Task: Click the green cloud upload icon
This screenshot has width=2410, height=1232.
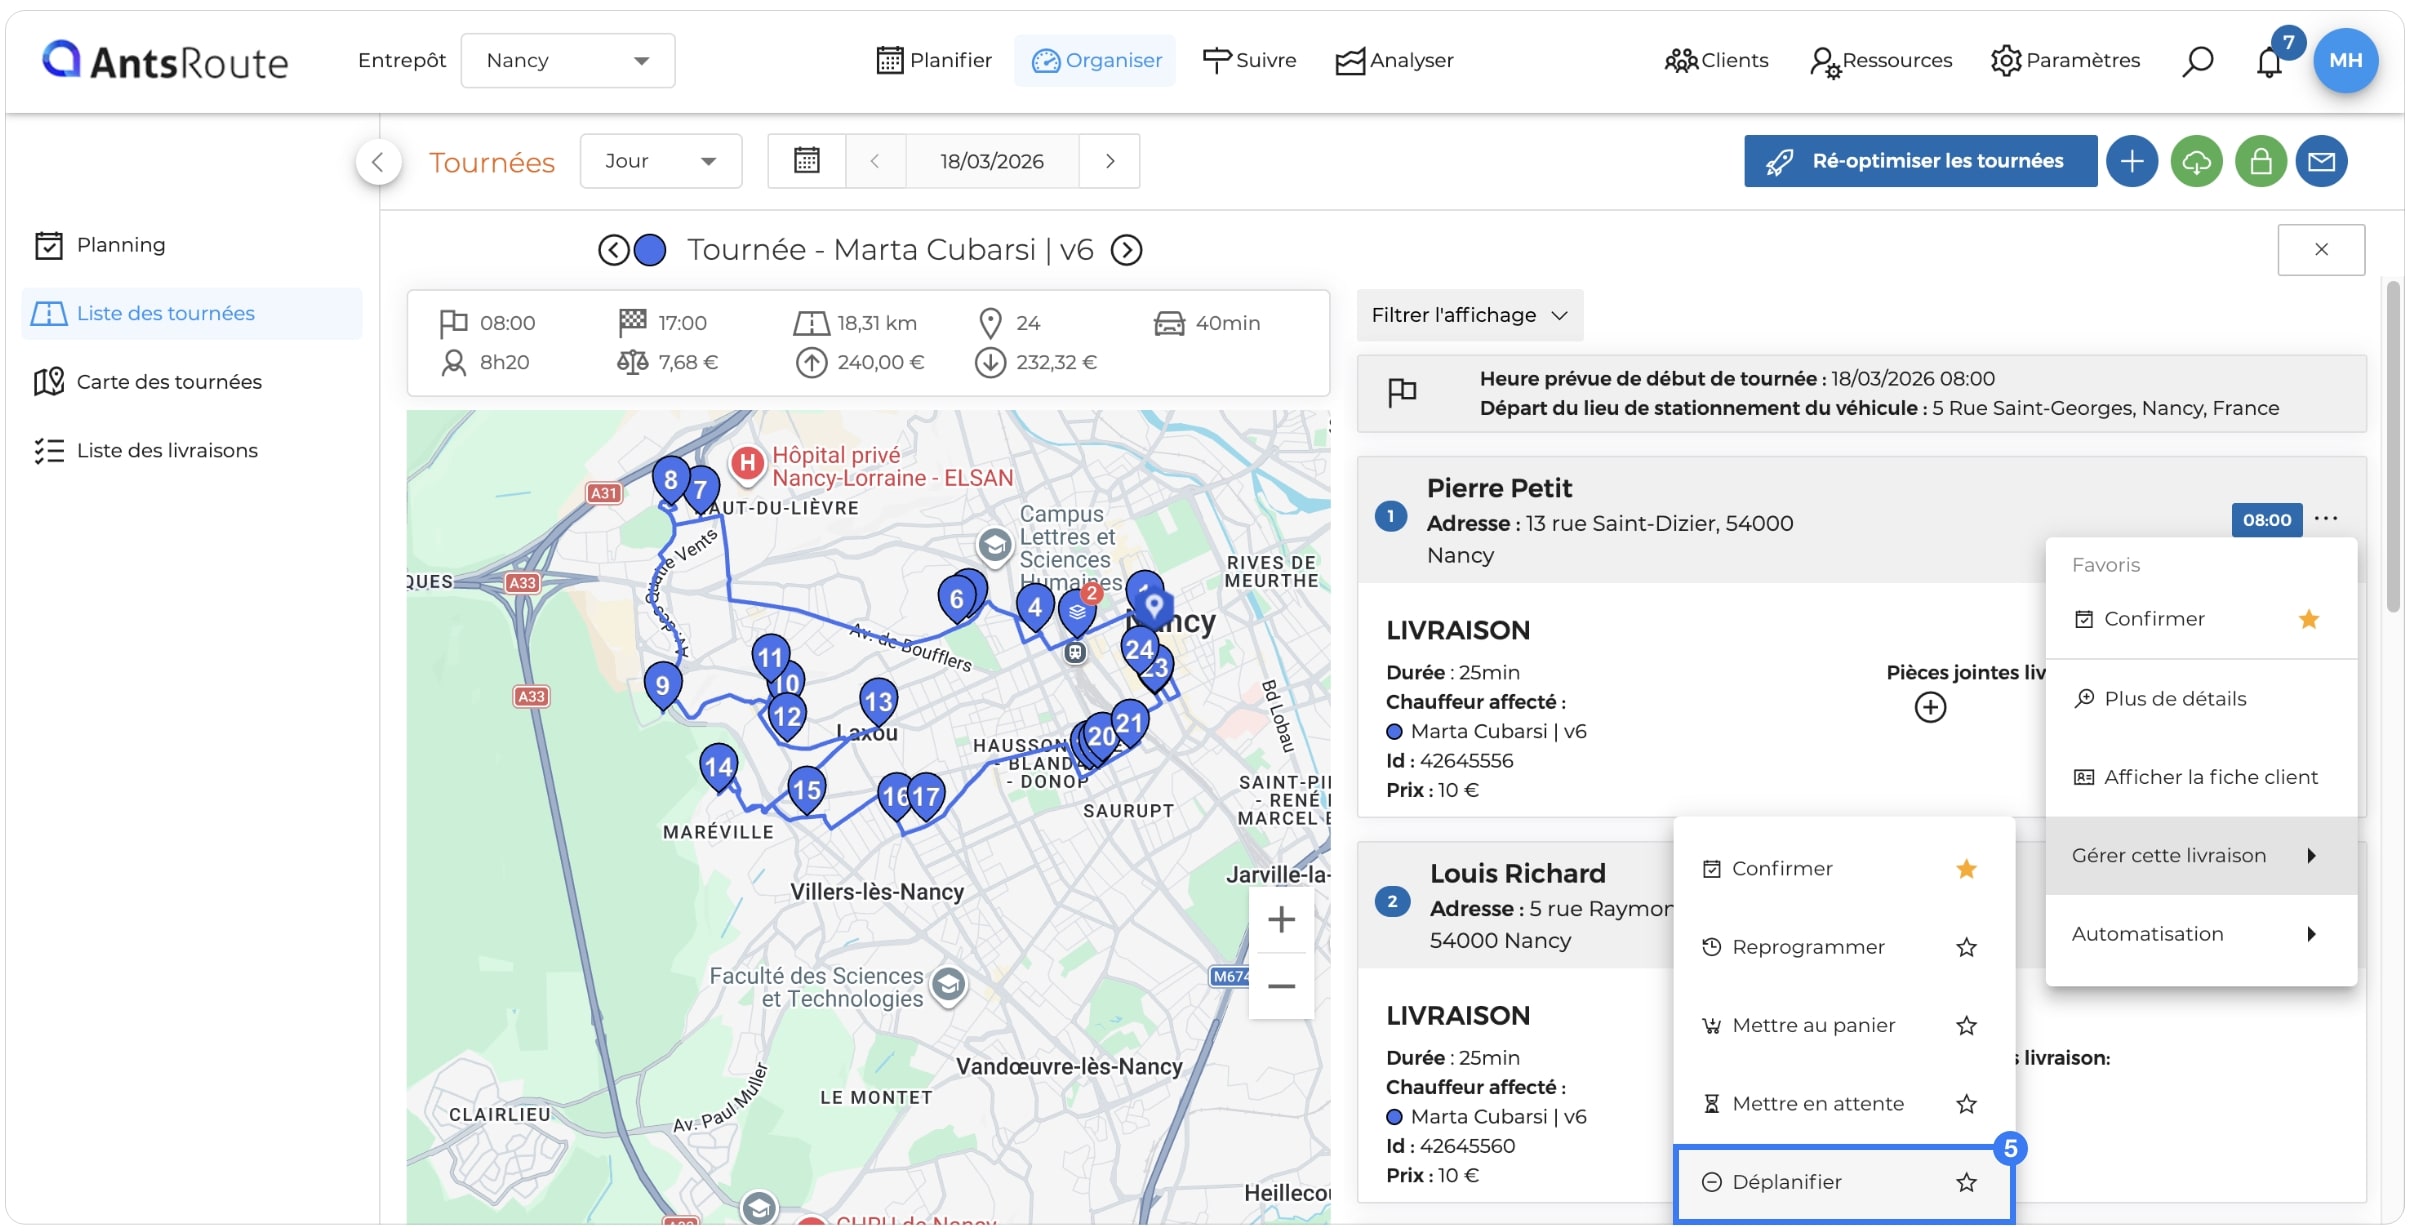Action: click(2197, 161)
